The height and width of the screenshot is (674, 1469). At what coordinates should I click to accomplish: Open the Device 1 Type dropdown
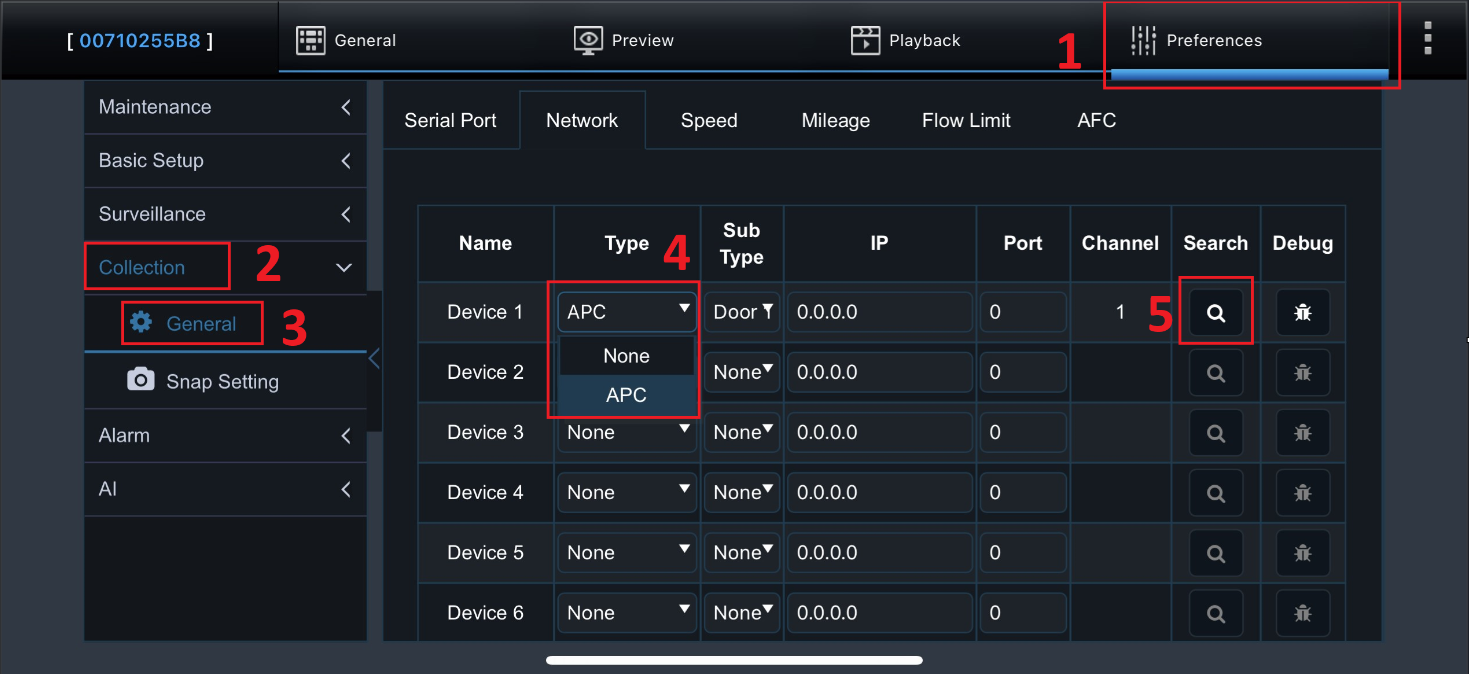627,312
